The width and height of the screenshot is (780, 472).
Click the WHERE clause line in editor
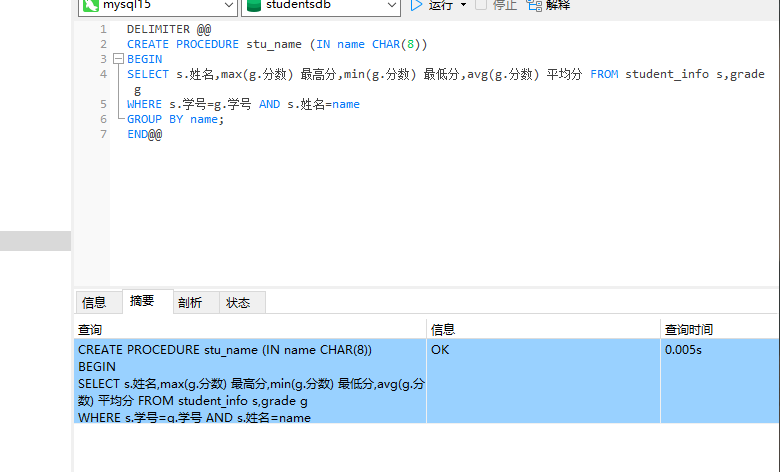coord(243,104)
